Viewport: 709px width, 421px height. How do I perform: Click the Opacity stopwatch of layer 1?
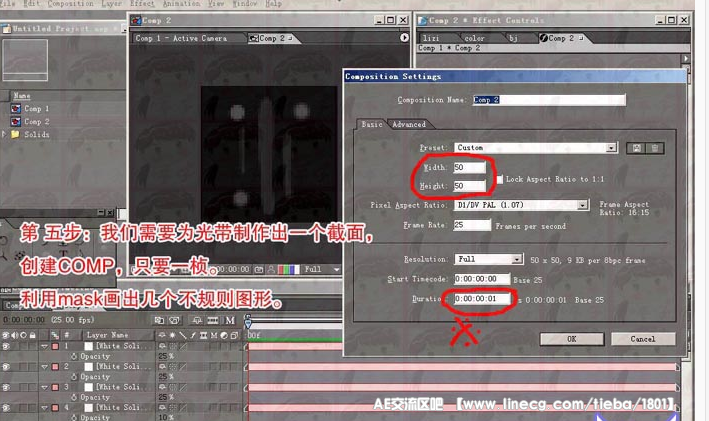74,356
